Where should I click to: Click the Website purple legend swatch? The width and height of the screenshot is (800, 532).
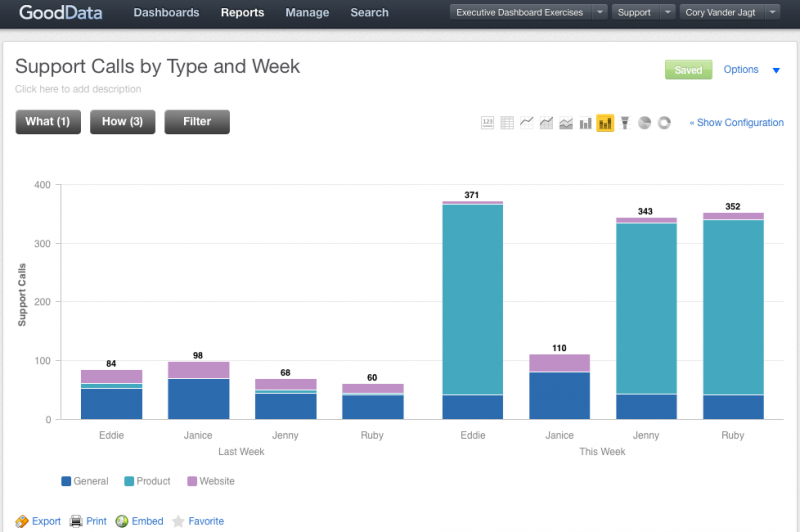190,481
